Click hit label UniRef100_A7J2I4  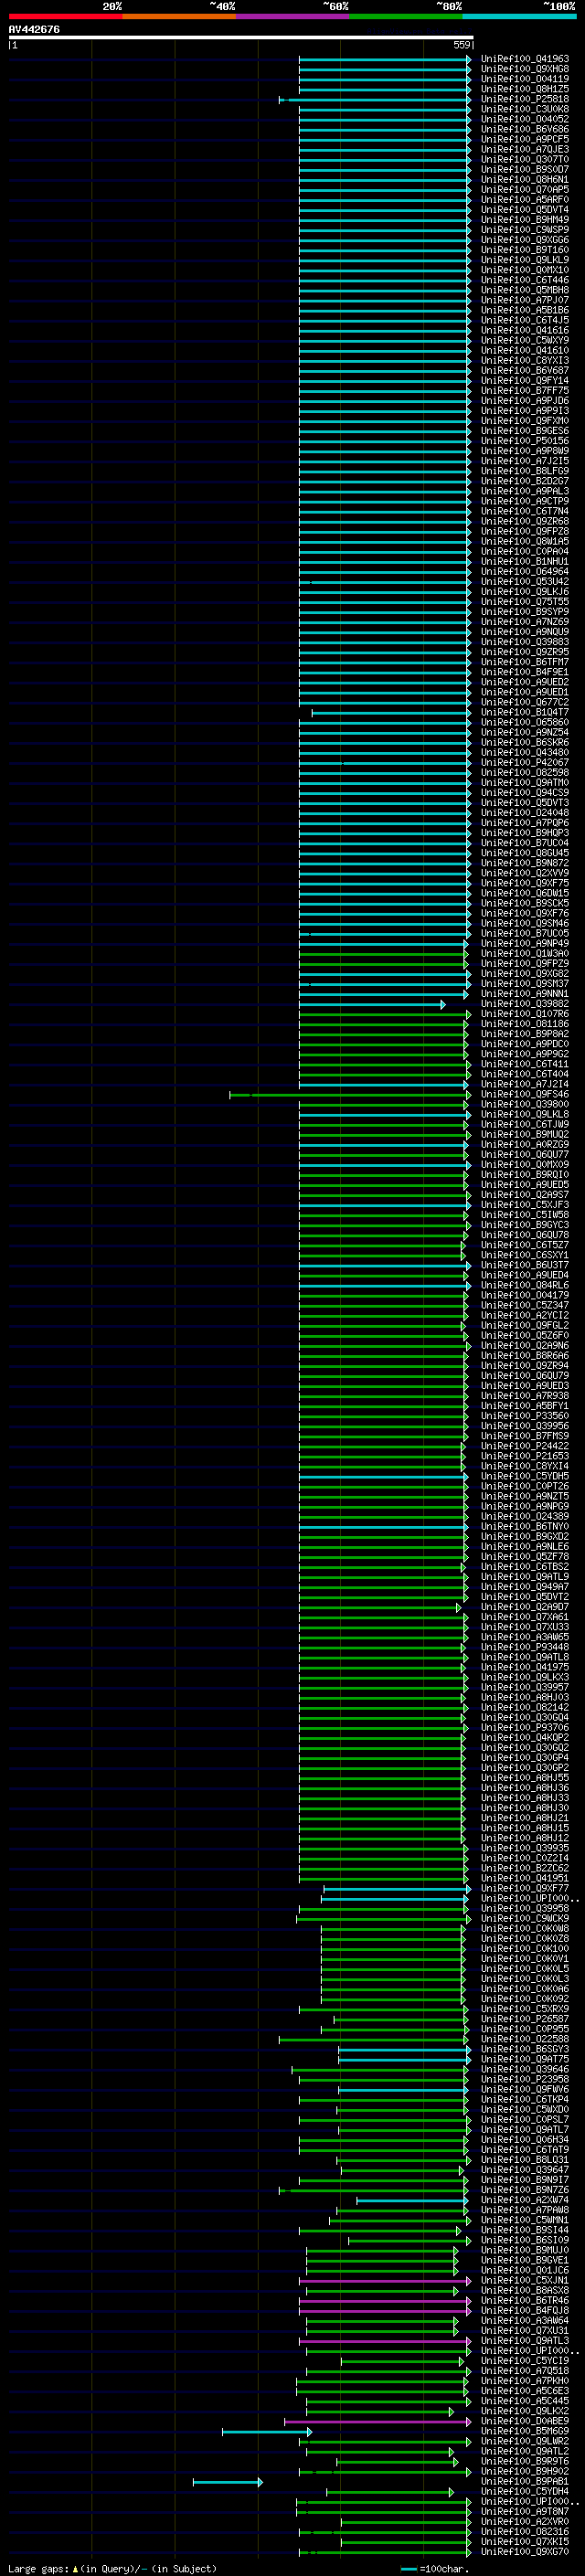(524, 1084)
